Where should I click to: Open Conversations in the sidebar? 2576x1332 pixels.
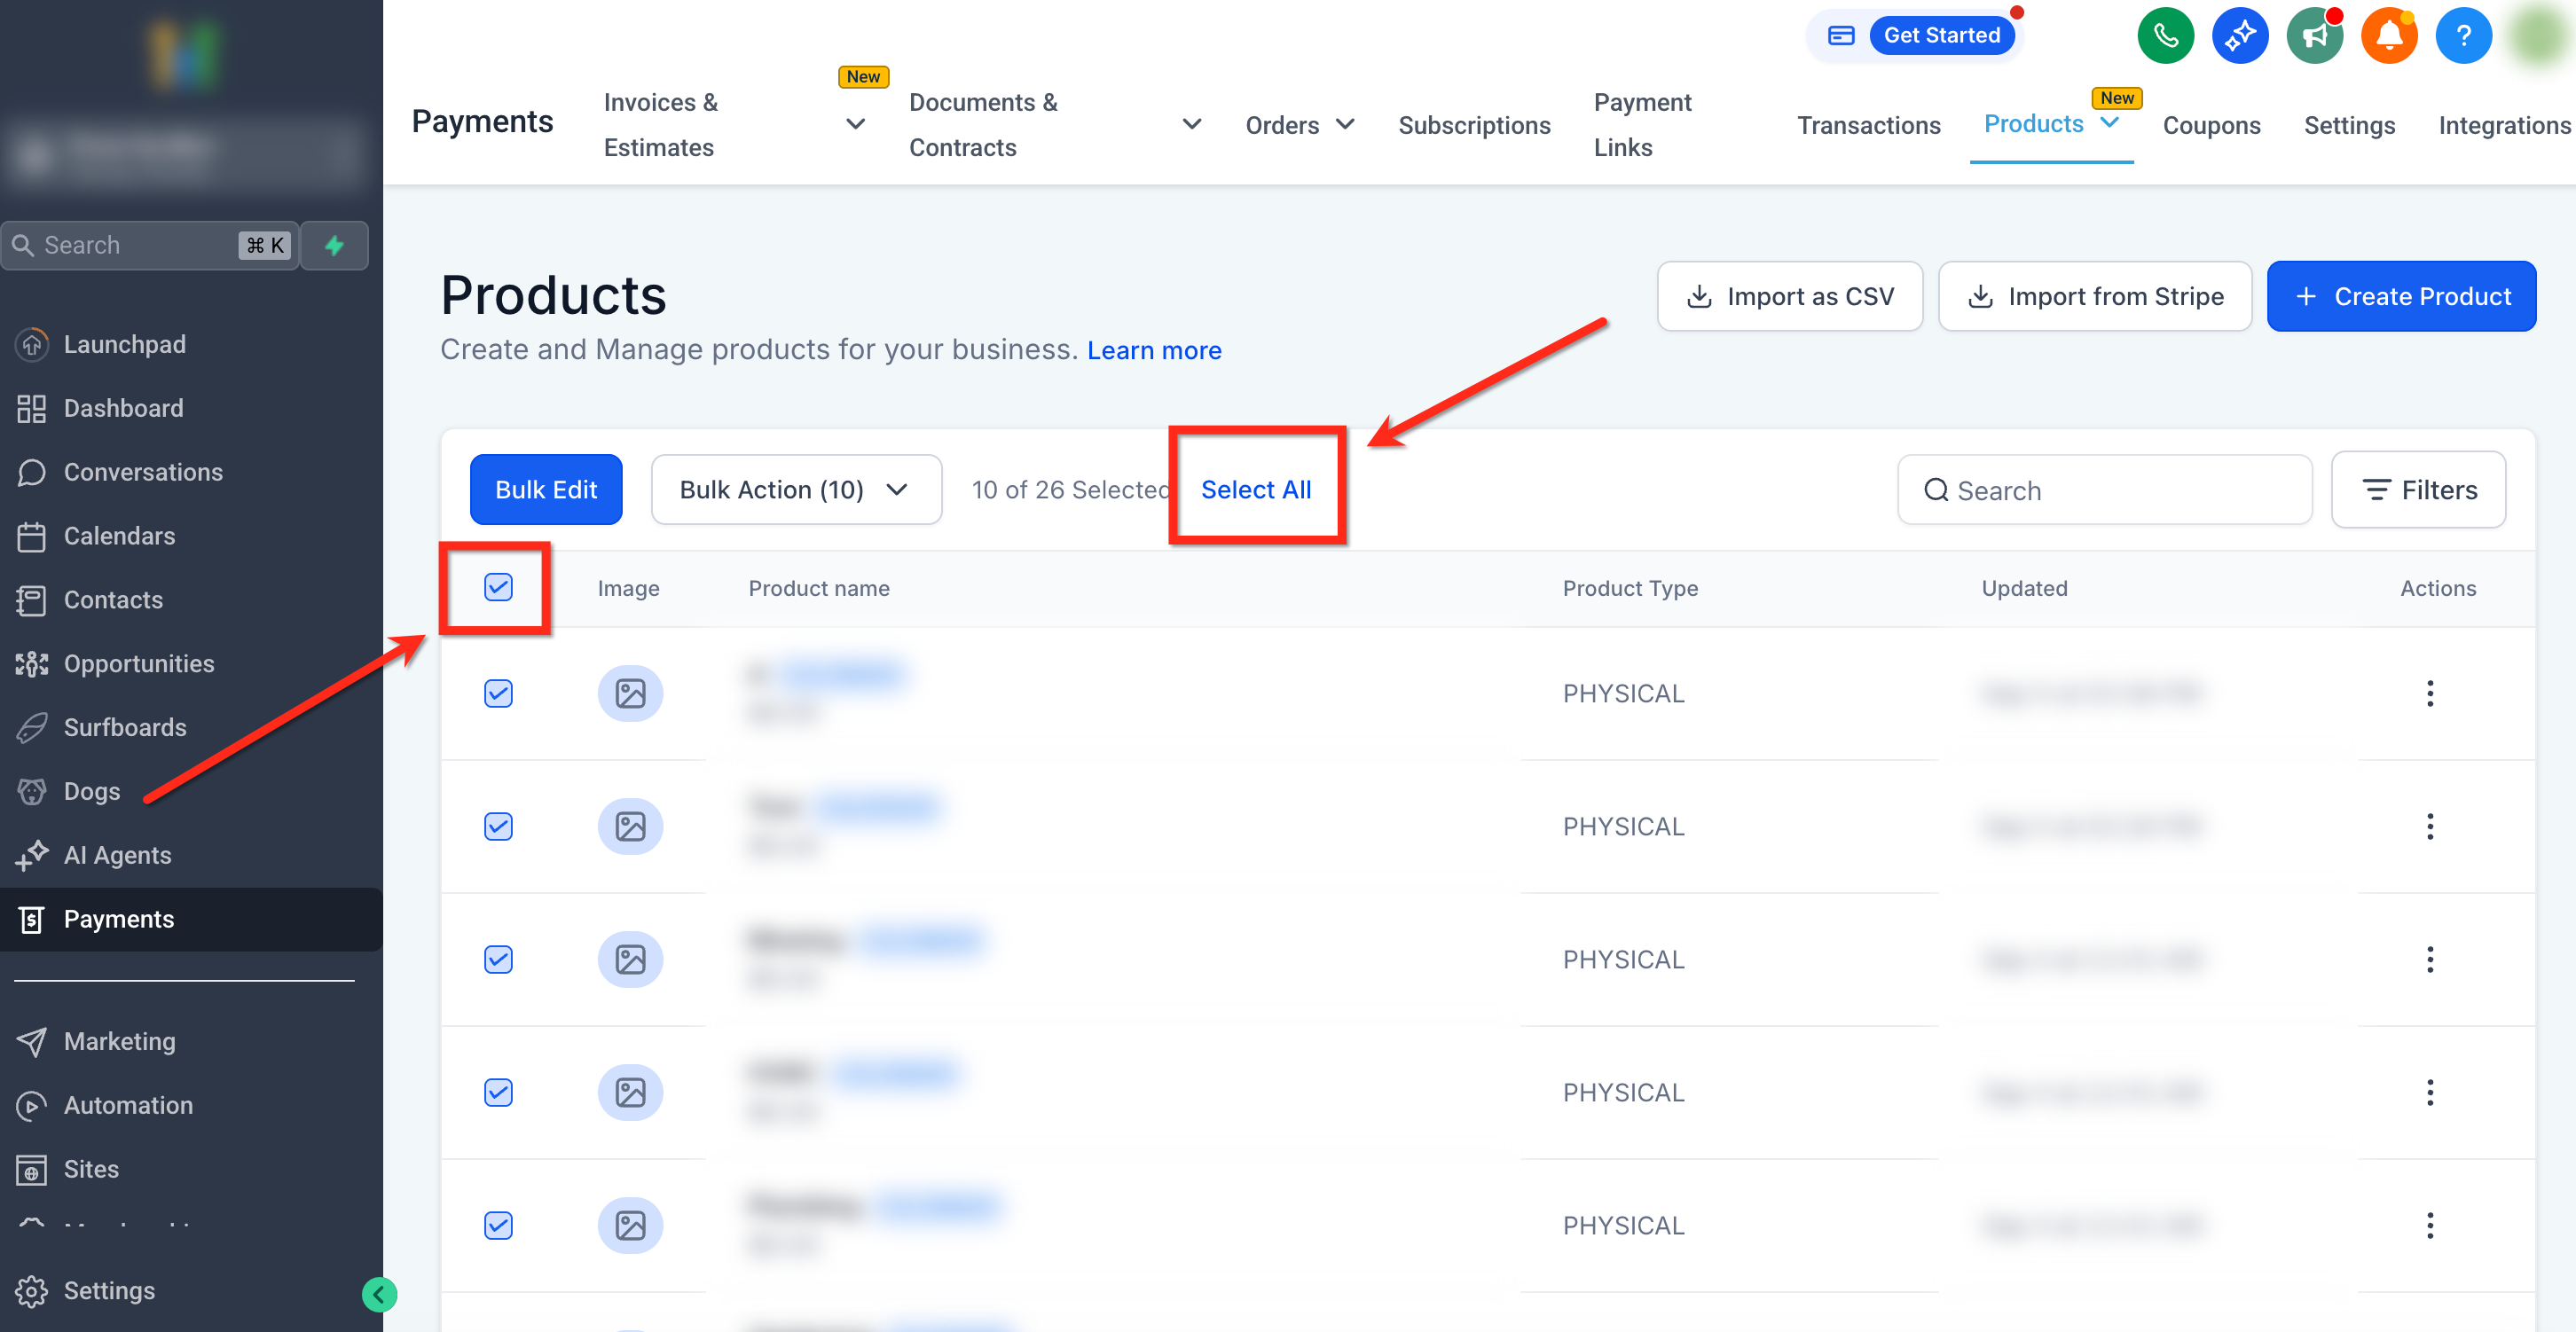(143, 472)
